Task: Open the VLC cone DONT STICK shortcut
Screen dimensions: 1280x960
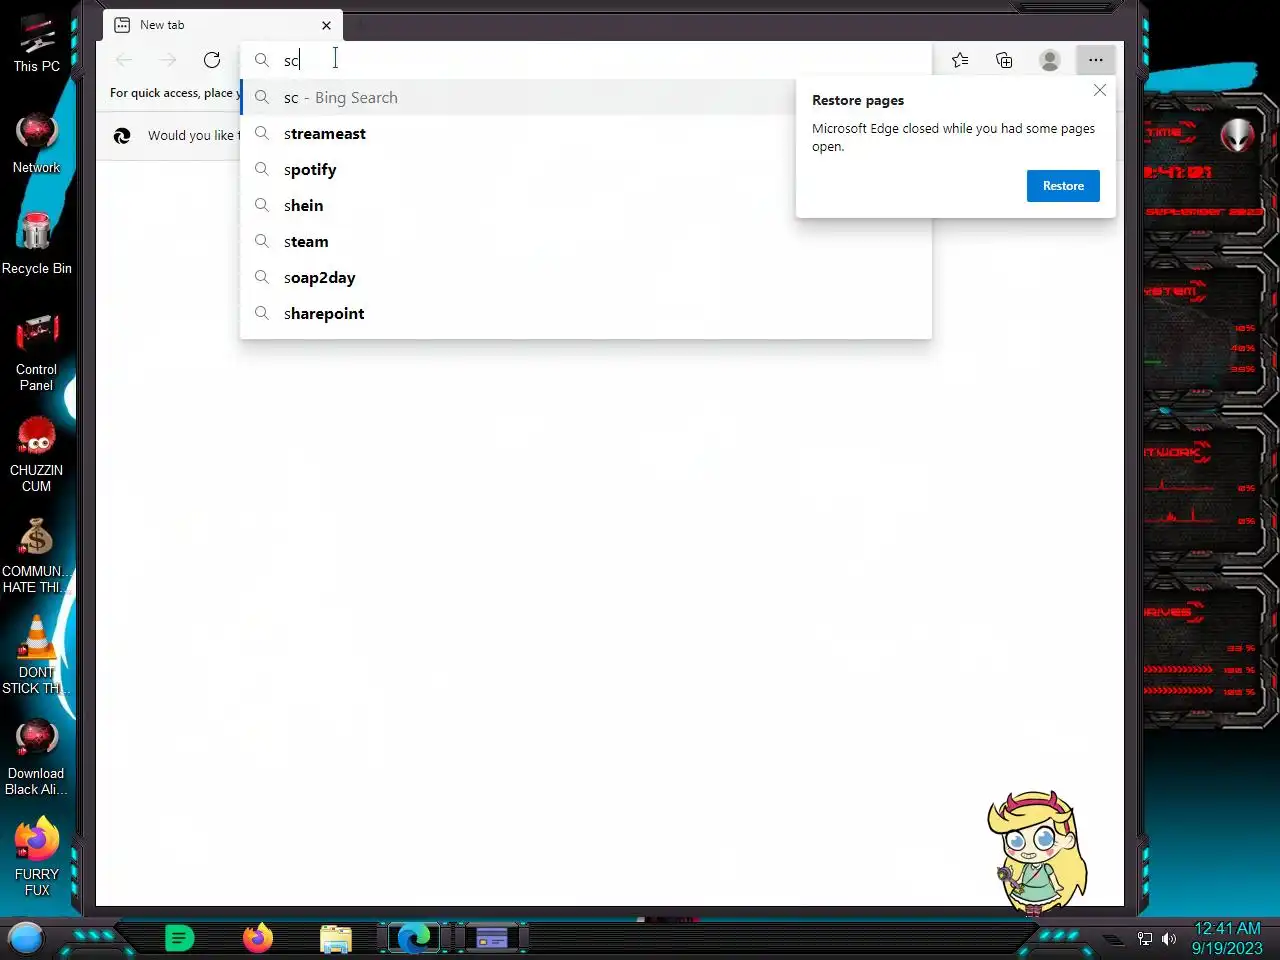Action: coord(37,656)
